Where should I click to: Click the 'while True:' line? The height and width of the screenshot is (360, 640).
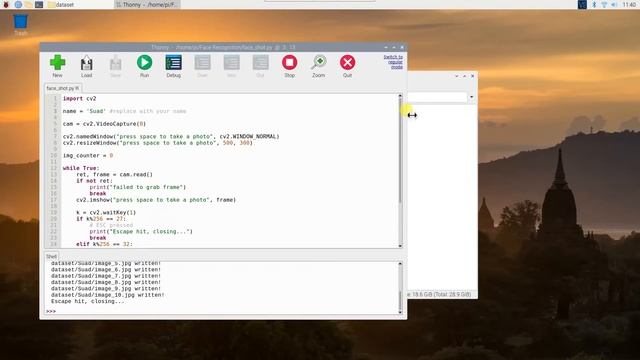pyautogui.click(x=81, y=168)
